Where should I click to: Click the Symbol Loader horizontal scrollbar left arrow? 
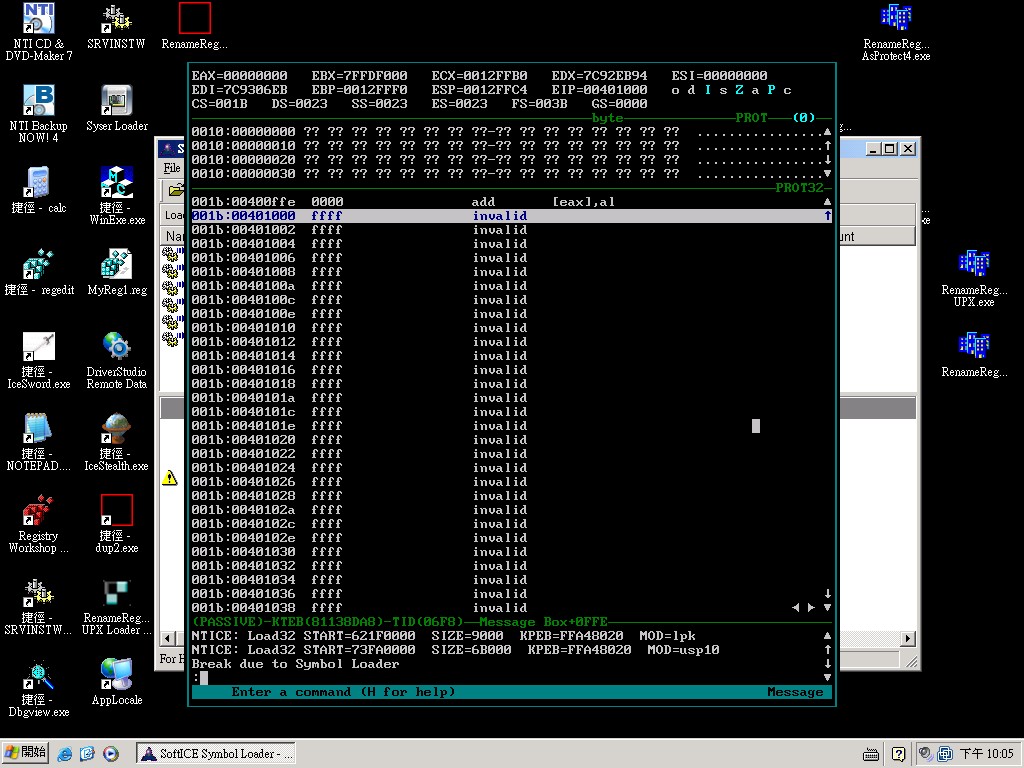click(x=168, y=638)
